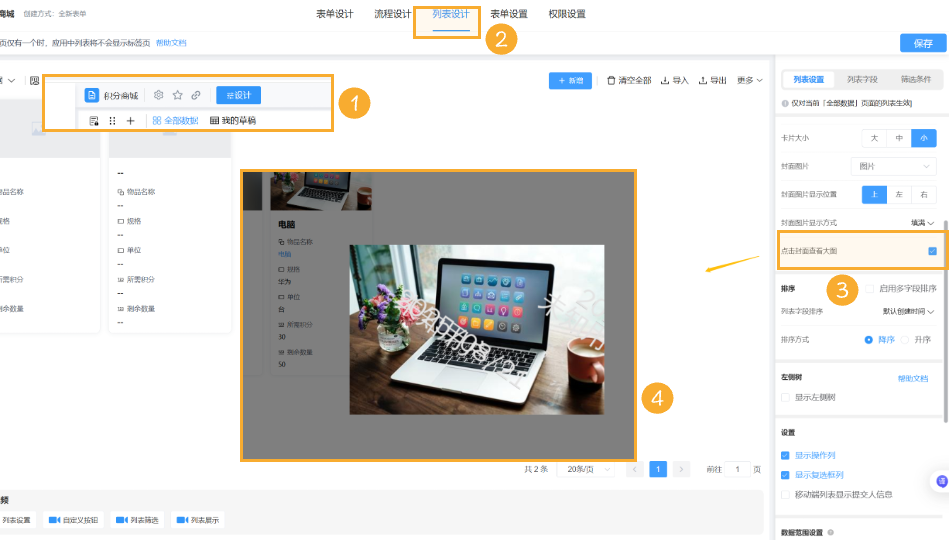Click the enlarged laptop preview image
The height and width of the screenshot is (540, 949).
477,329
